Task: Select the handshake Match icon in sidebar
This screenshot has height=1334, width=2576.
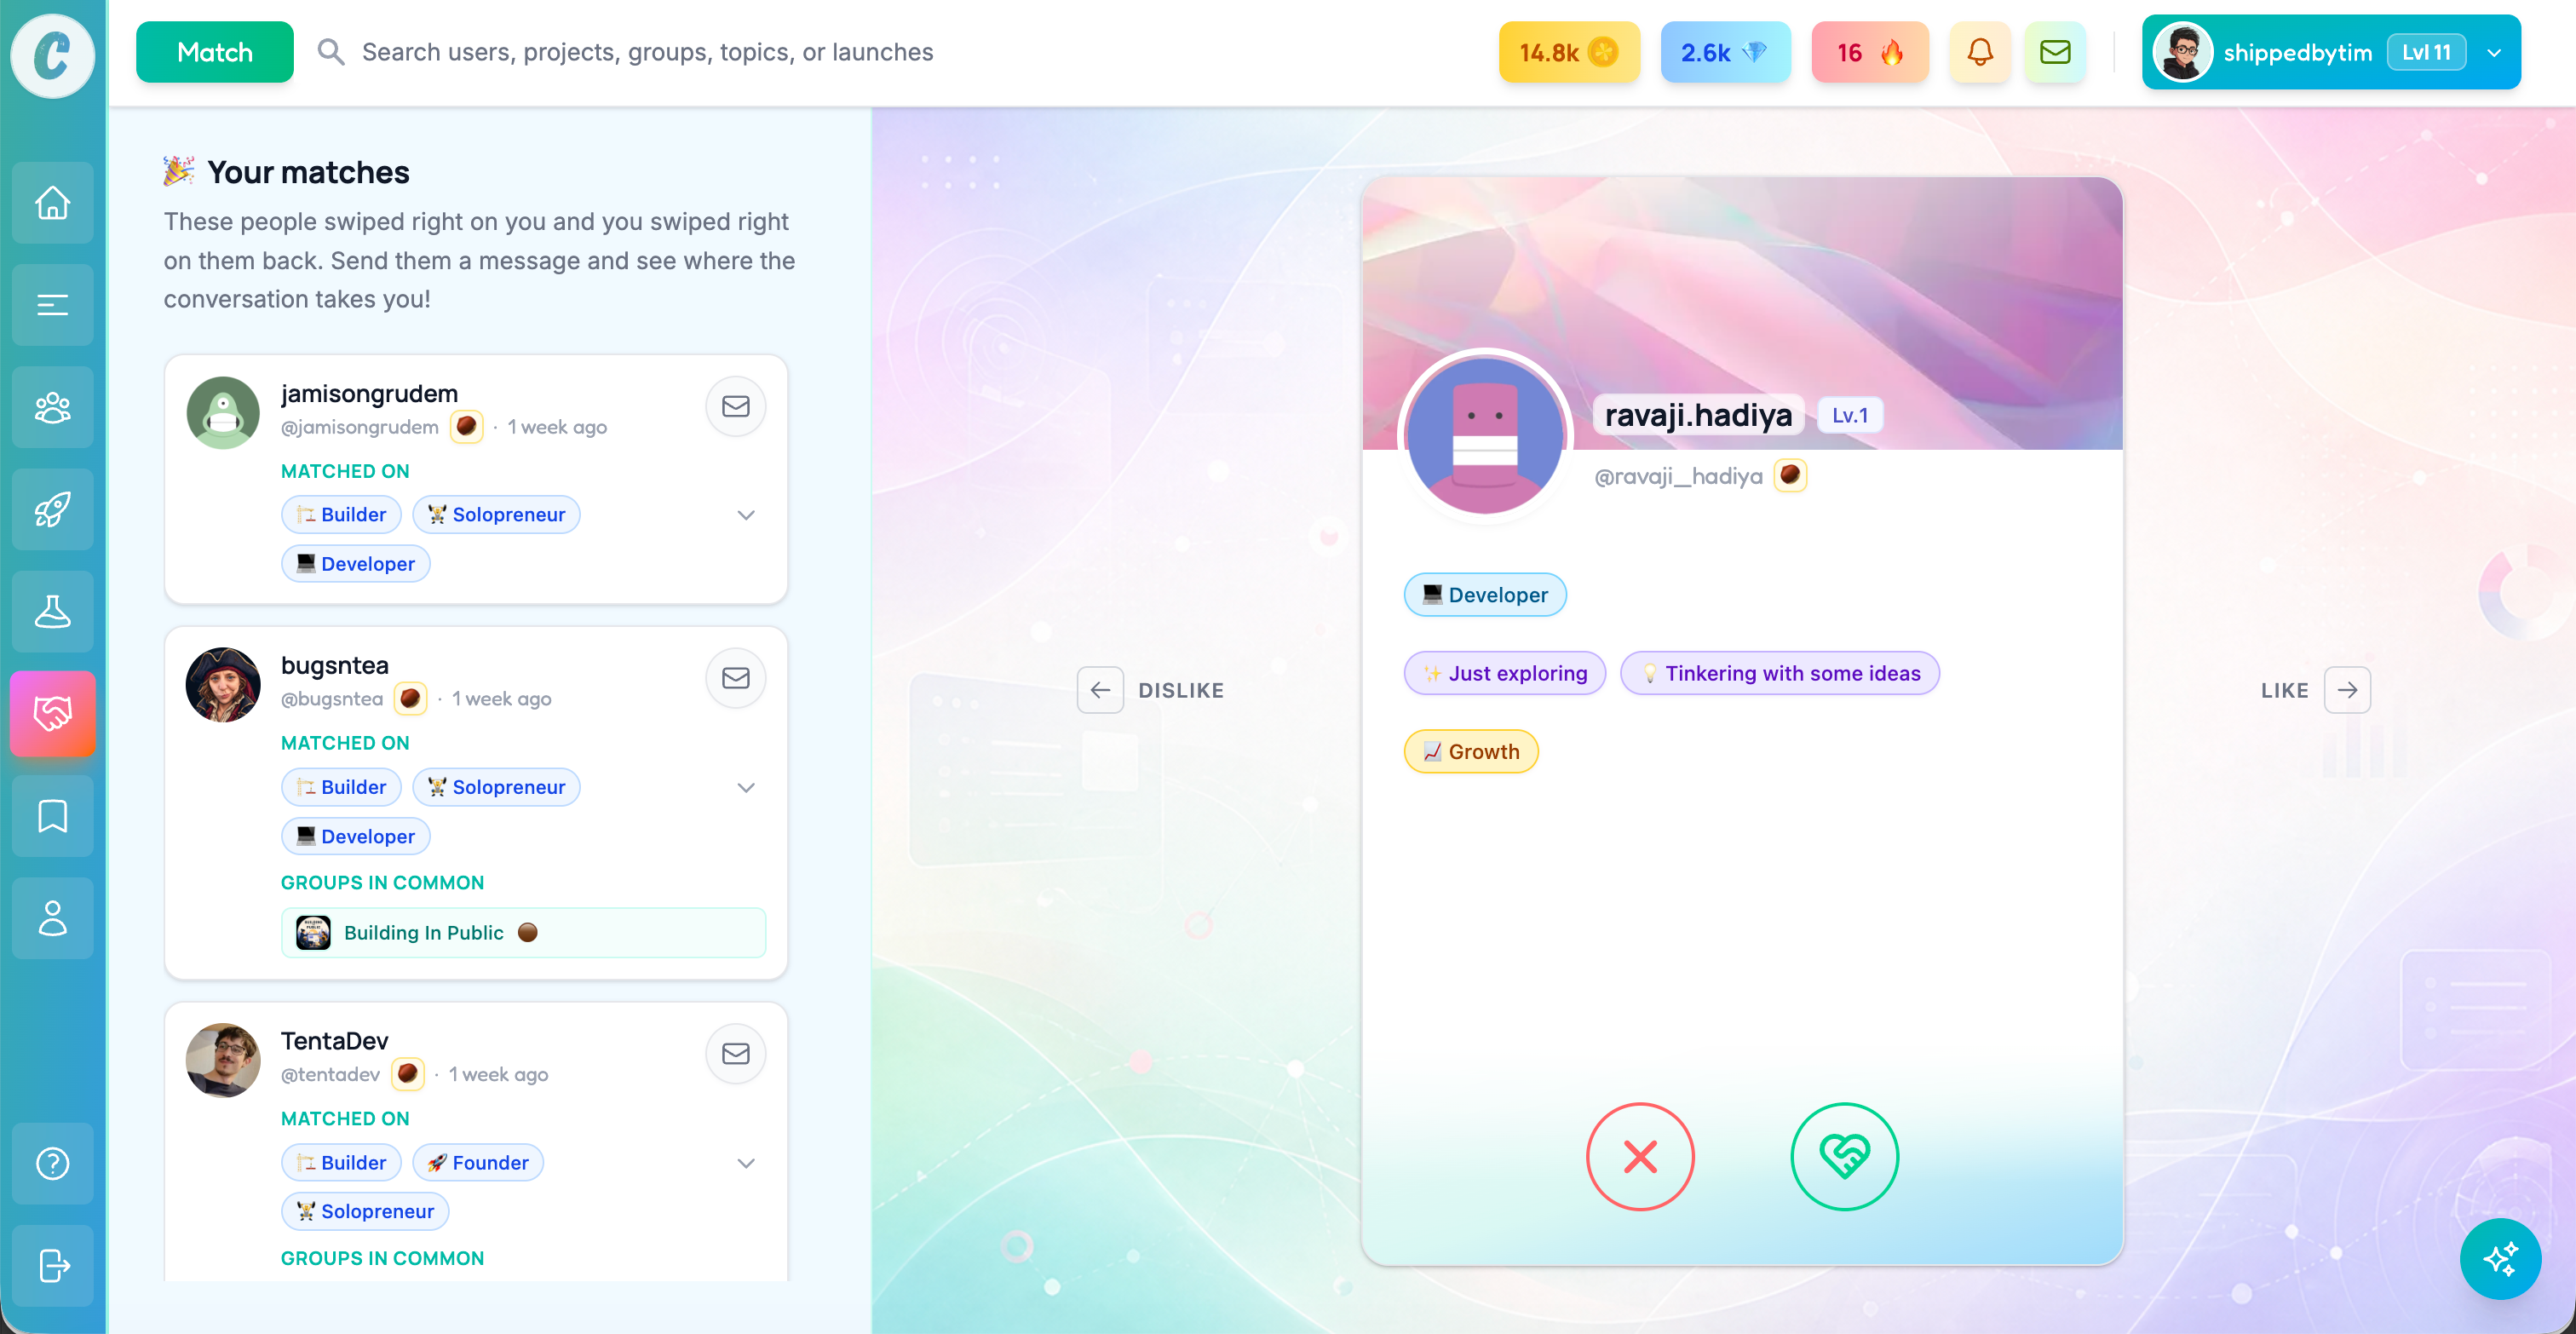Action: point(52,713)
